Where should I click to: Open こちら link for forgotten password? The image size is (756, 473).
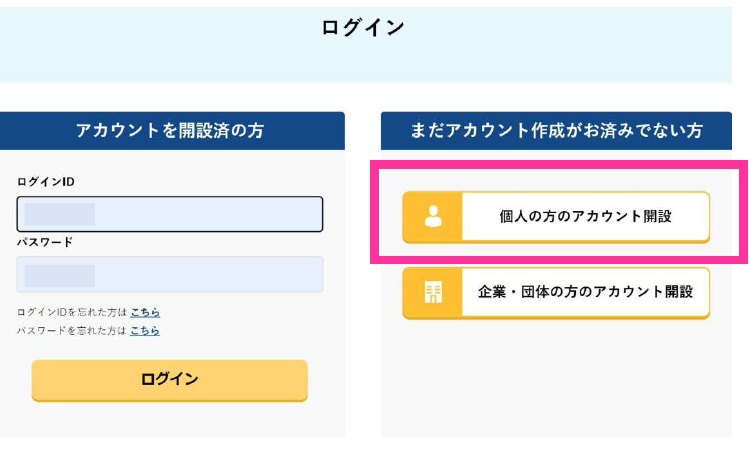click(145, 330)
